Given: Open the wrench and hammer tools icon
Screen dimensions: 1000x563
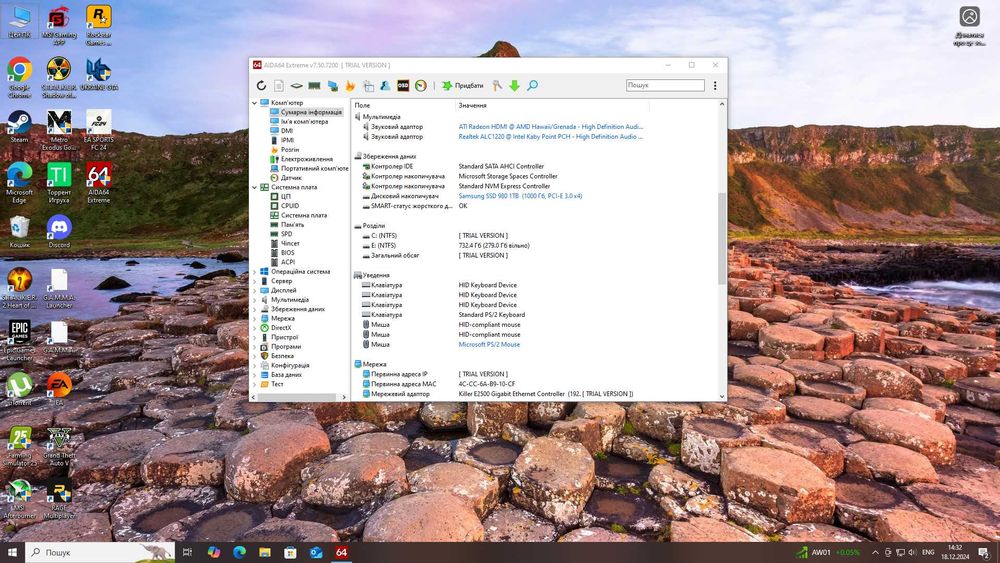Looking at the screenshot, I should point(497,86).
